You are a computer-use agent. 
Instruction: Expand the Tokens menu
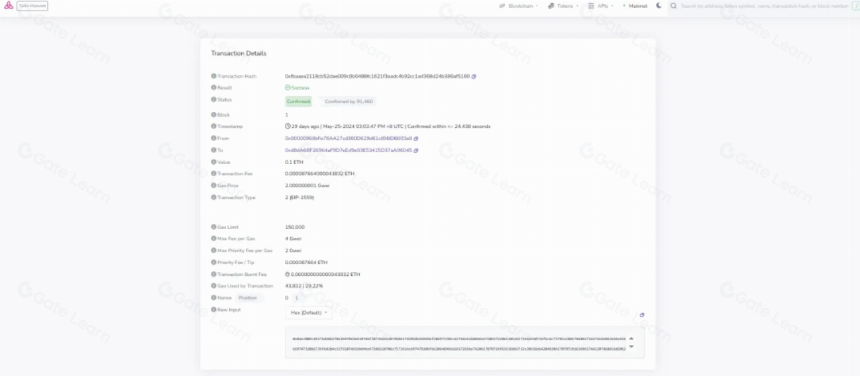point(563,6)
